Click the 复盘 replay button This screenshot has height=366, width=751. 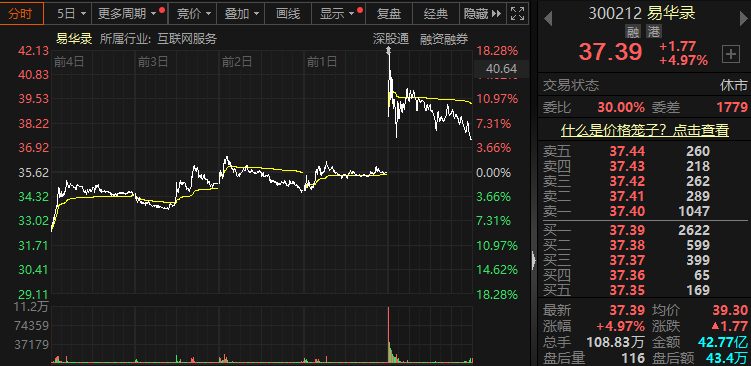point(388,13)
